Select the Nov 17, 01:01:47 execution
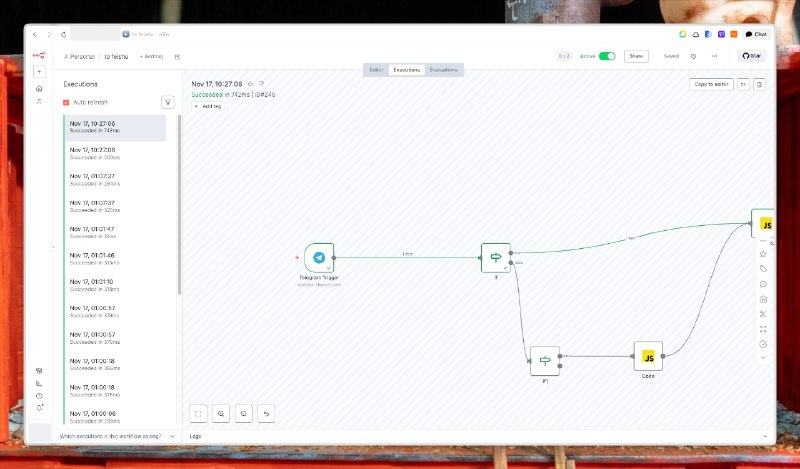Screen dimensions: 800x469 click(114, 232)
